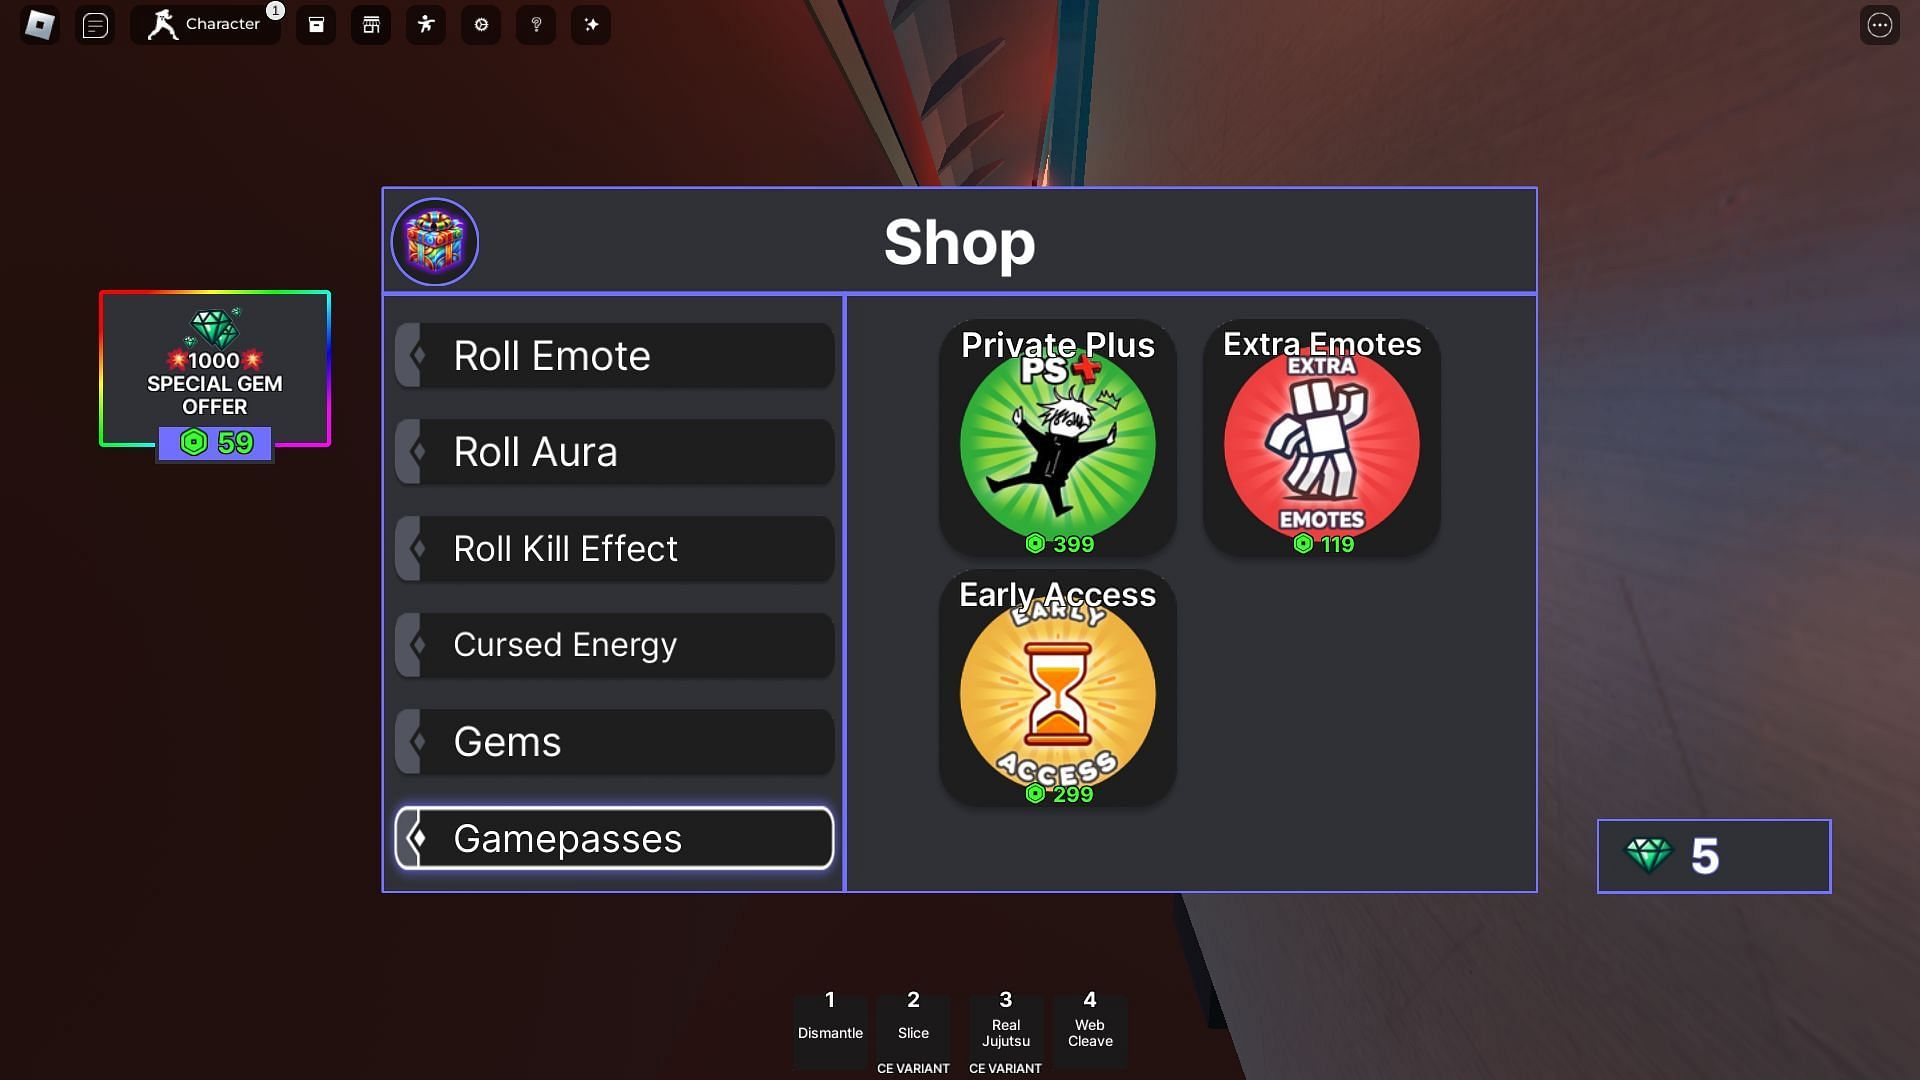Image resolution: width=1920 pixels, height=1080 pixels.
Task: Expand the Cursed Energy category
Action: coord(612,644)
